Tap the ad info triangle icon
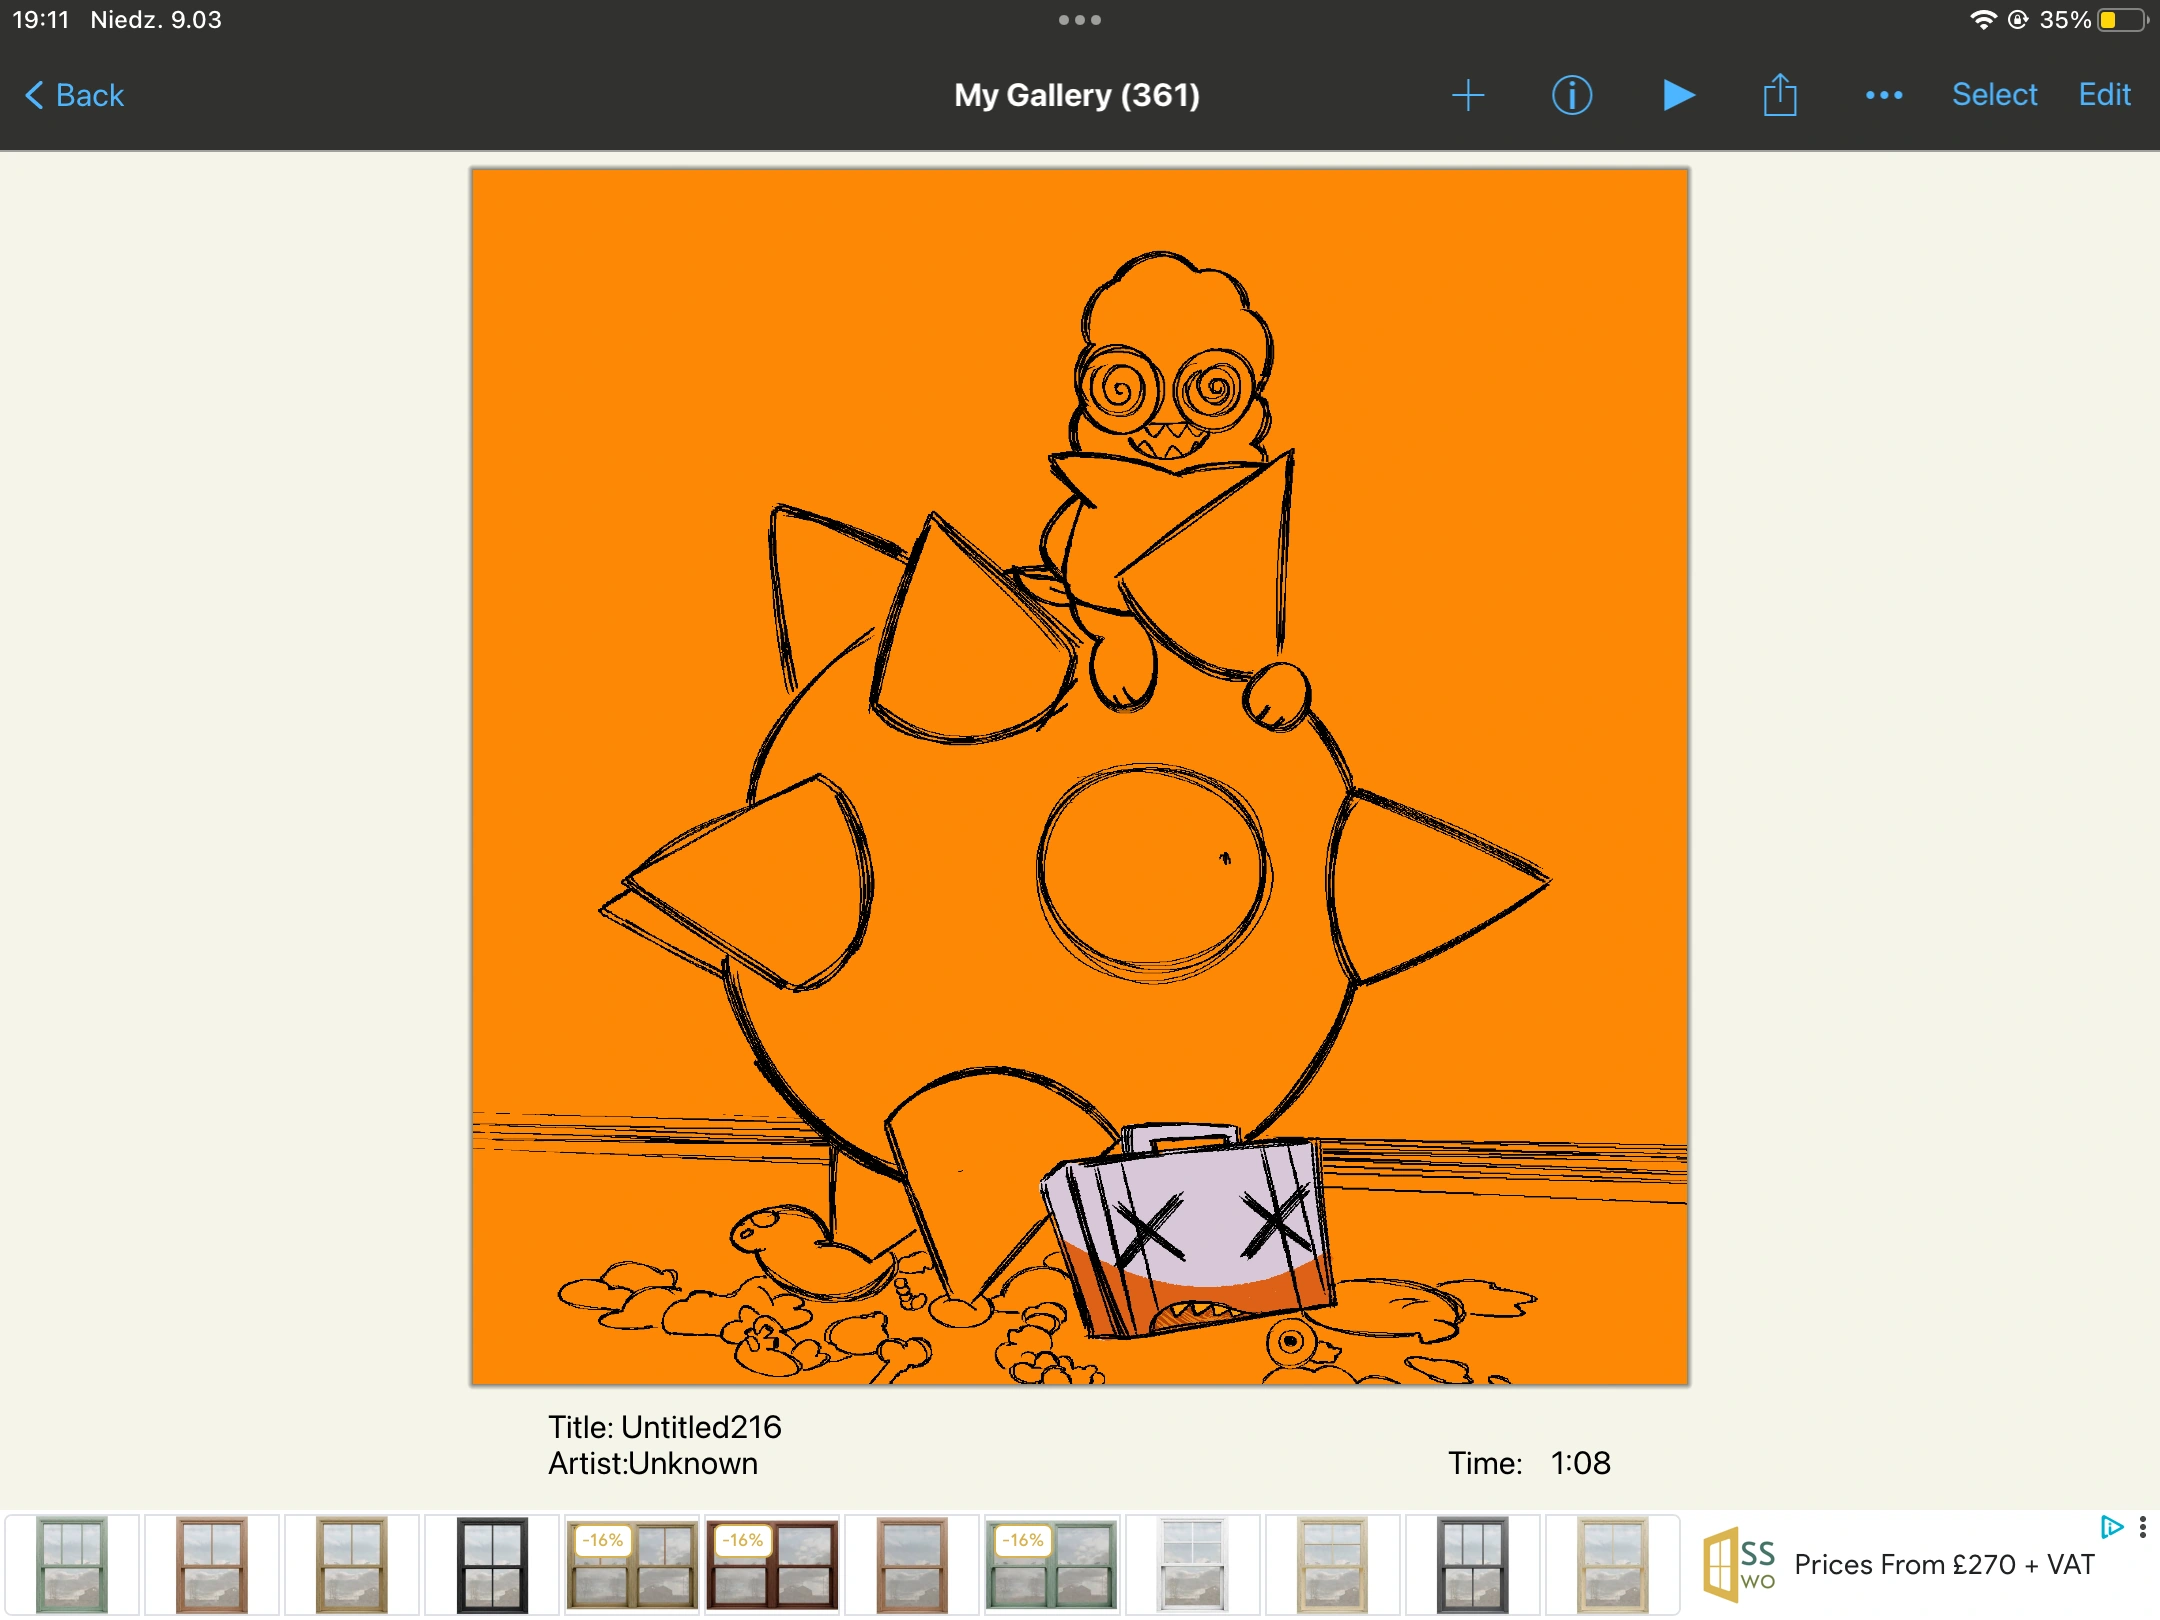This screenshot has height=1620, width=2160. pos(2110,1527)
